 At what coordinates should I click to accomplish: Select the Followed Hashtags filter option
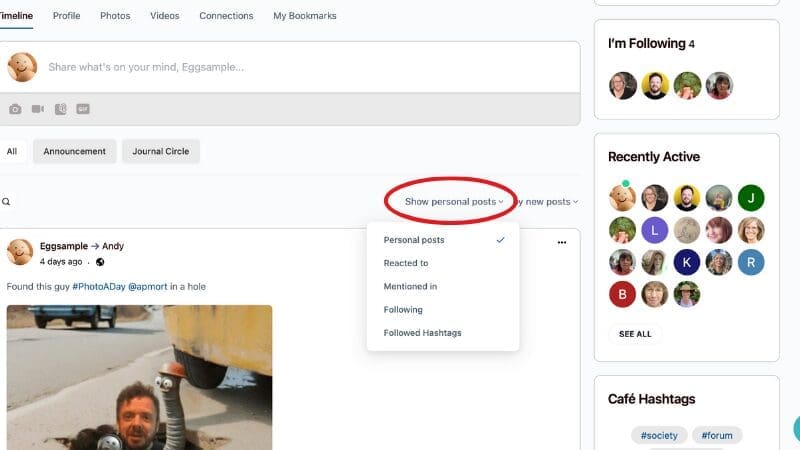pyautogui.click(x=422, y=333)
